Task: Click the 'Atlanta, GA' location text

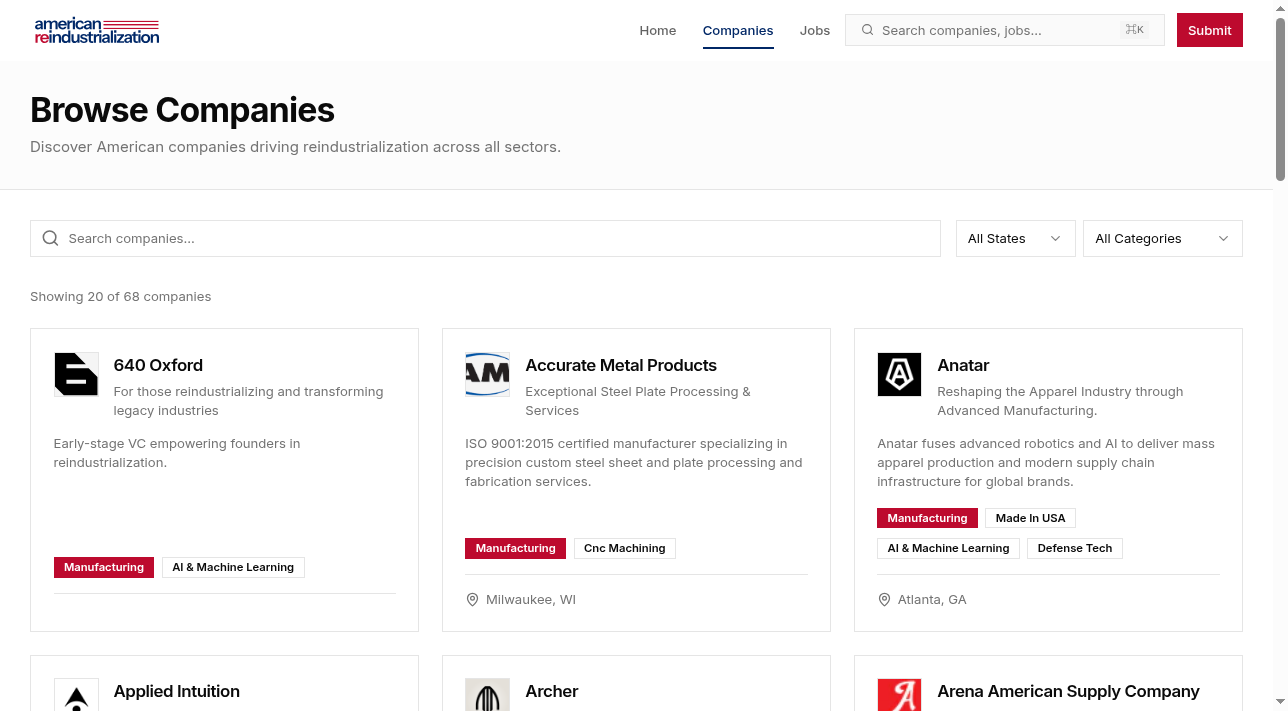Action: 932,599
